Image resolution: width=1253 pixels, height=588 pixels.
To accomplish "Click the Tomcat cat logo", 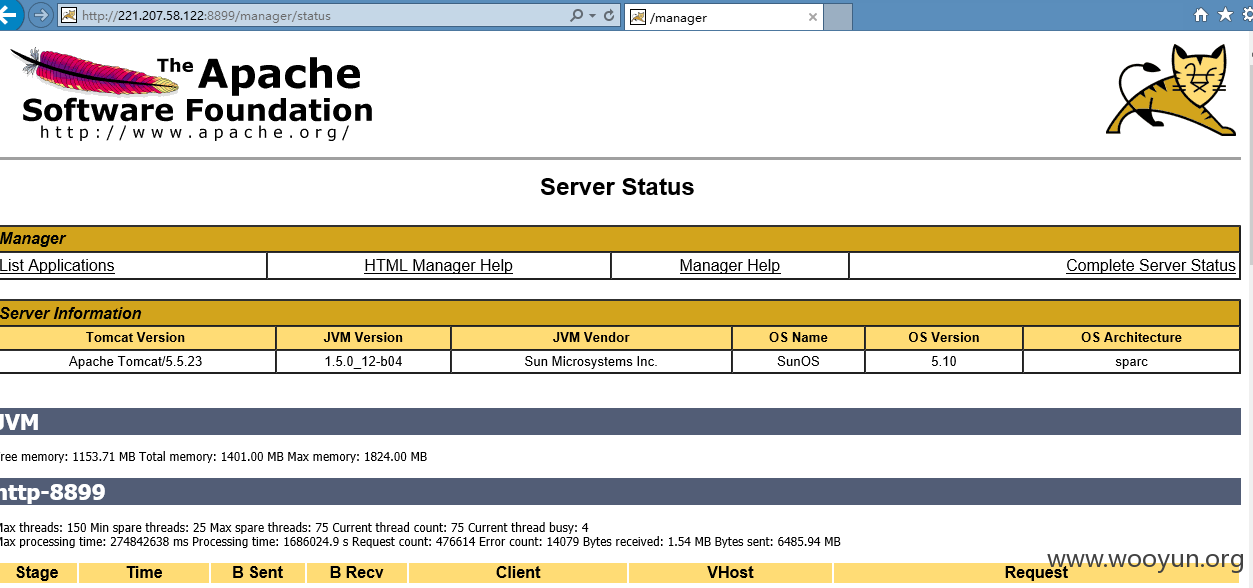I will (x=1171, y=89).
